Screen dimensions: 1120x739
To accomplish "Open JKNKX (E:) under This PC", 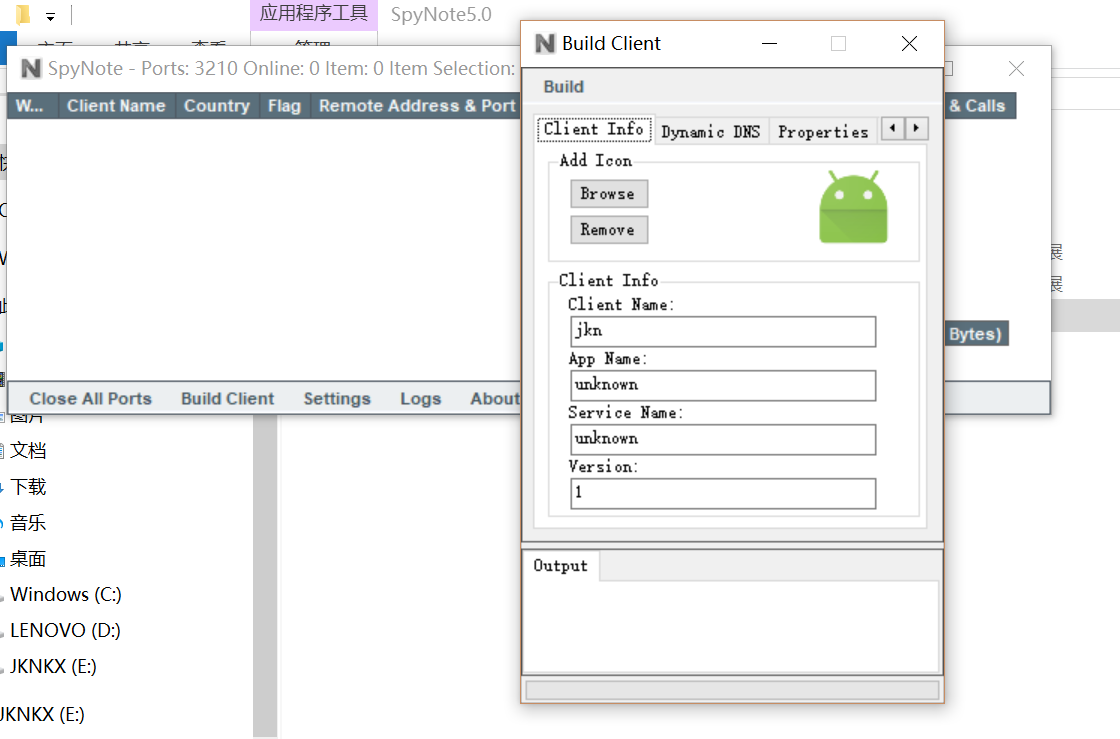I will pos(53,666).
